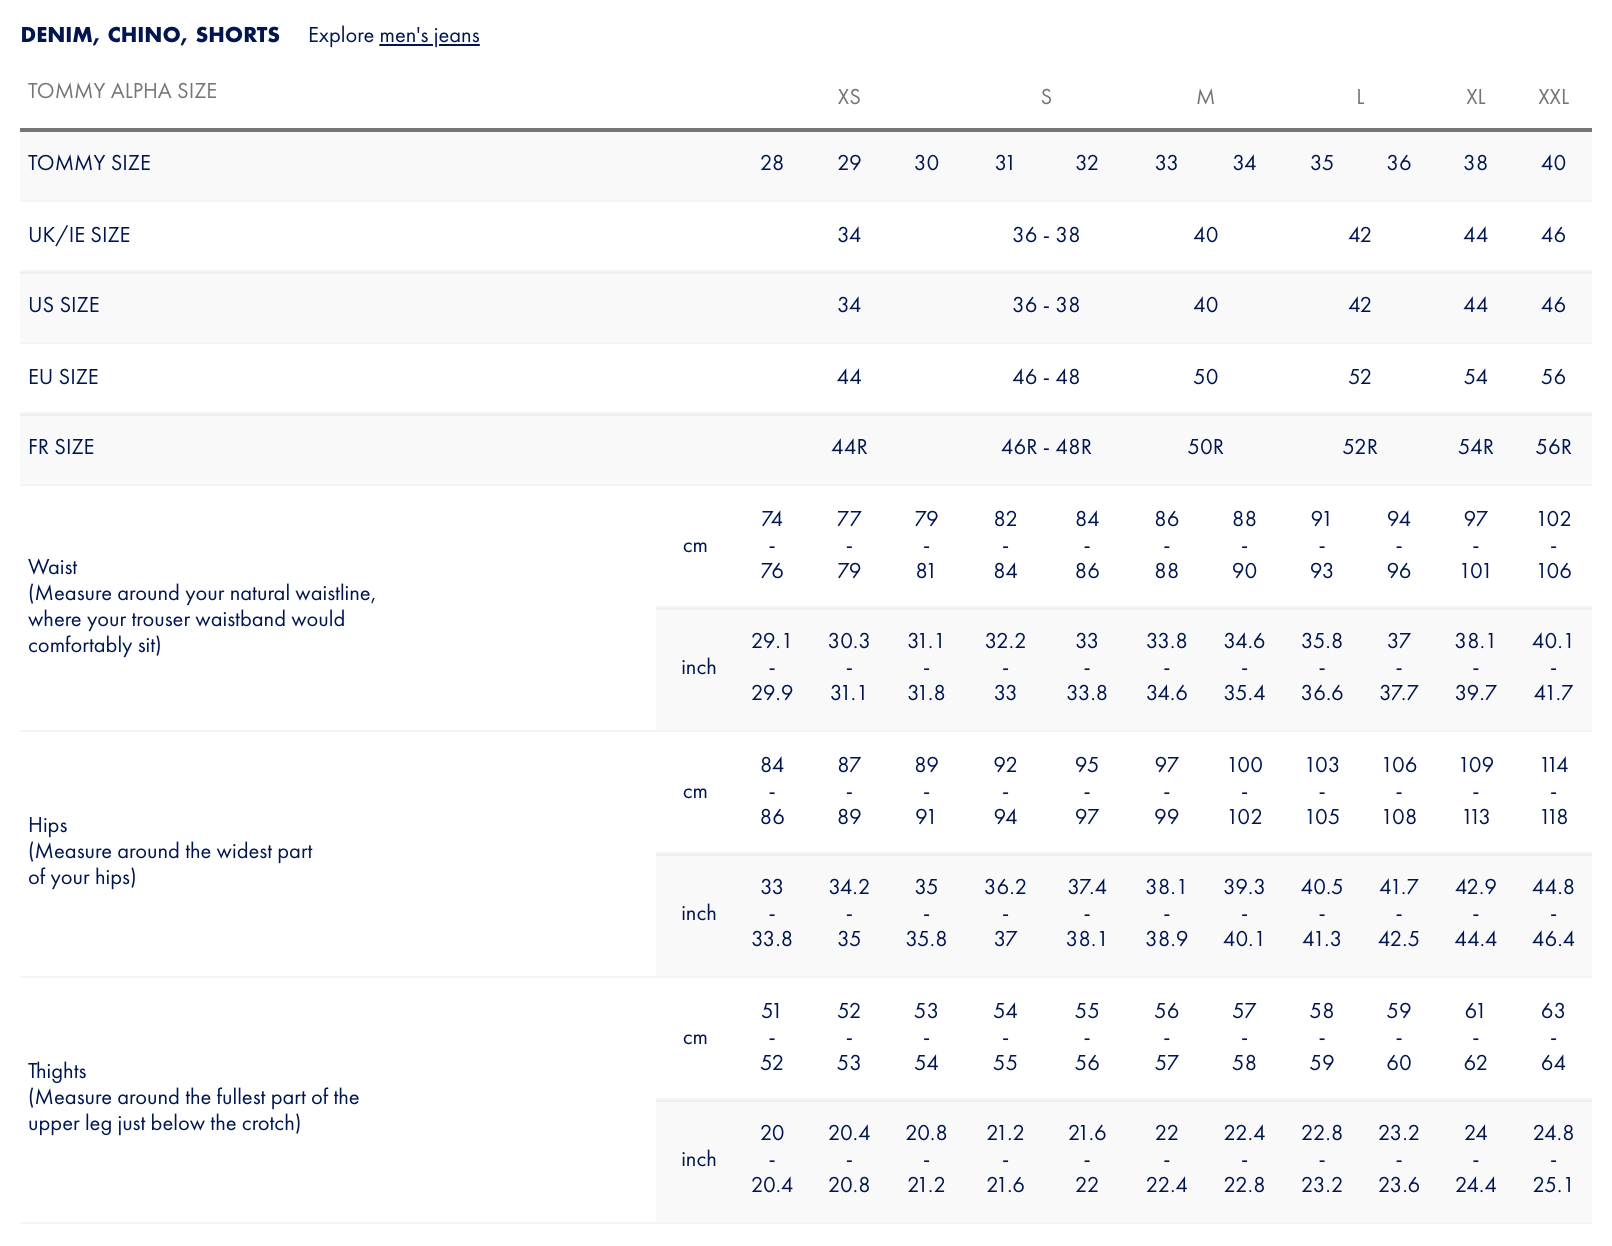Click the UK/IE SIZE row label
Screen dimensions: 1612x1246
(79, 235)
